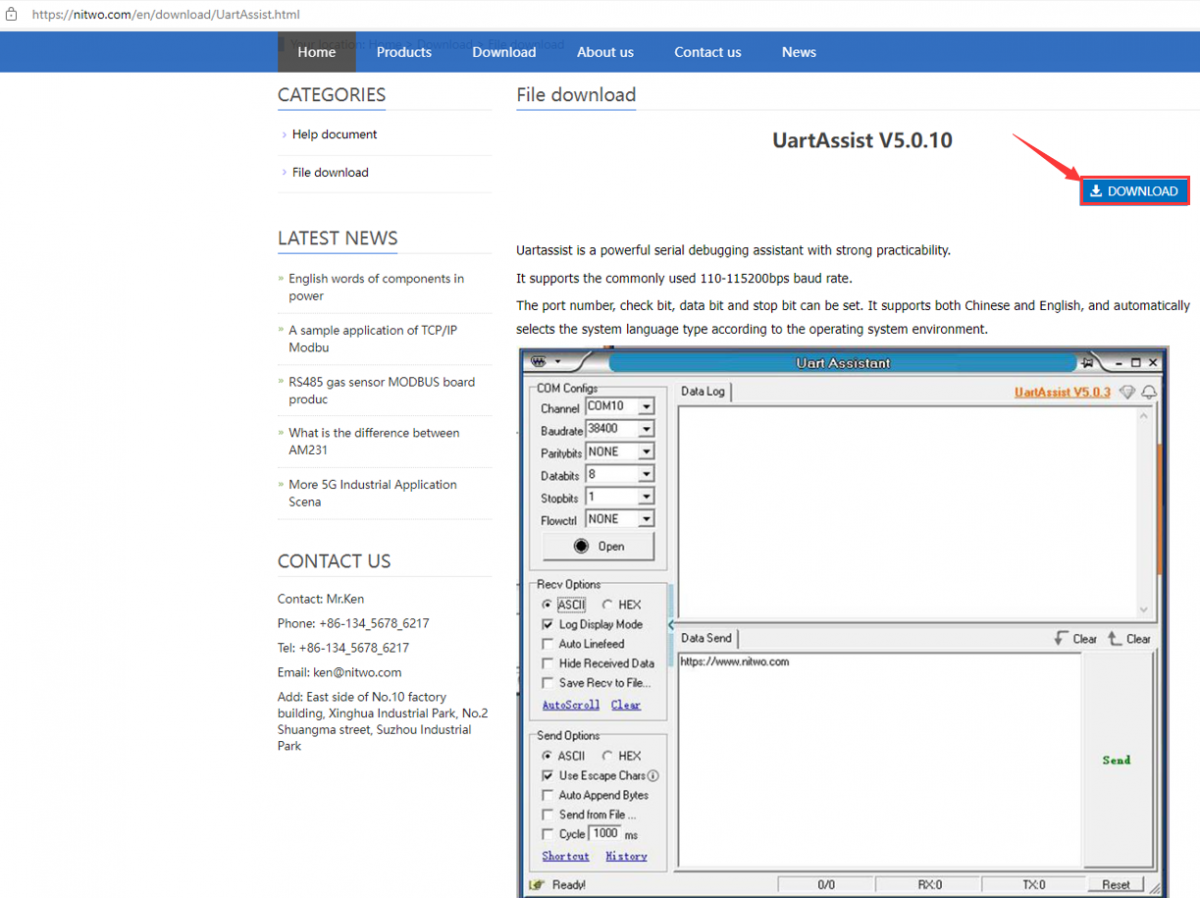Open the Channel COM10 dropdown
Image resolution: width=1200 pixels, height=898 pixels.
(646, 407)
